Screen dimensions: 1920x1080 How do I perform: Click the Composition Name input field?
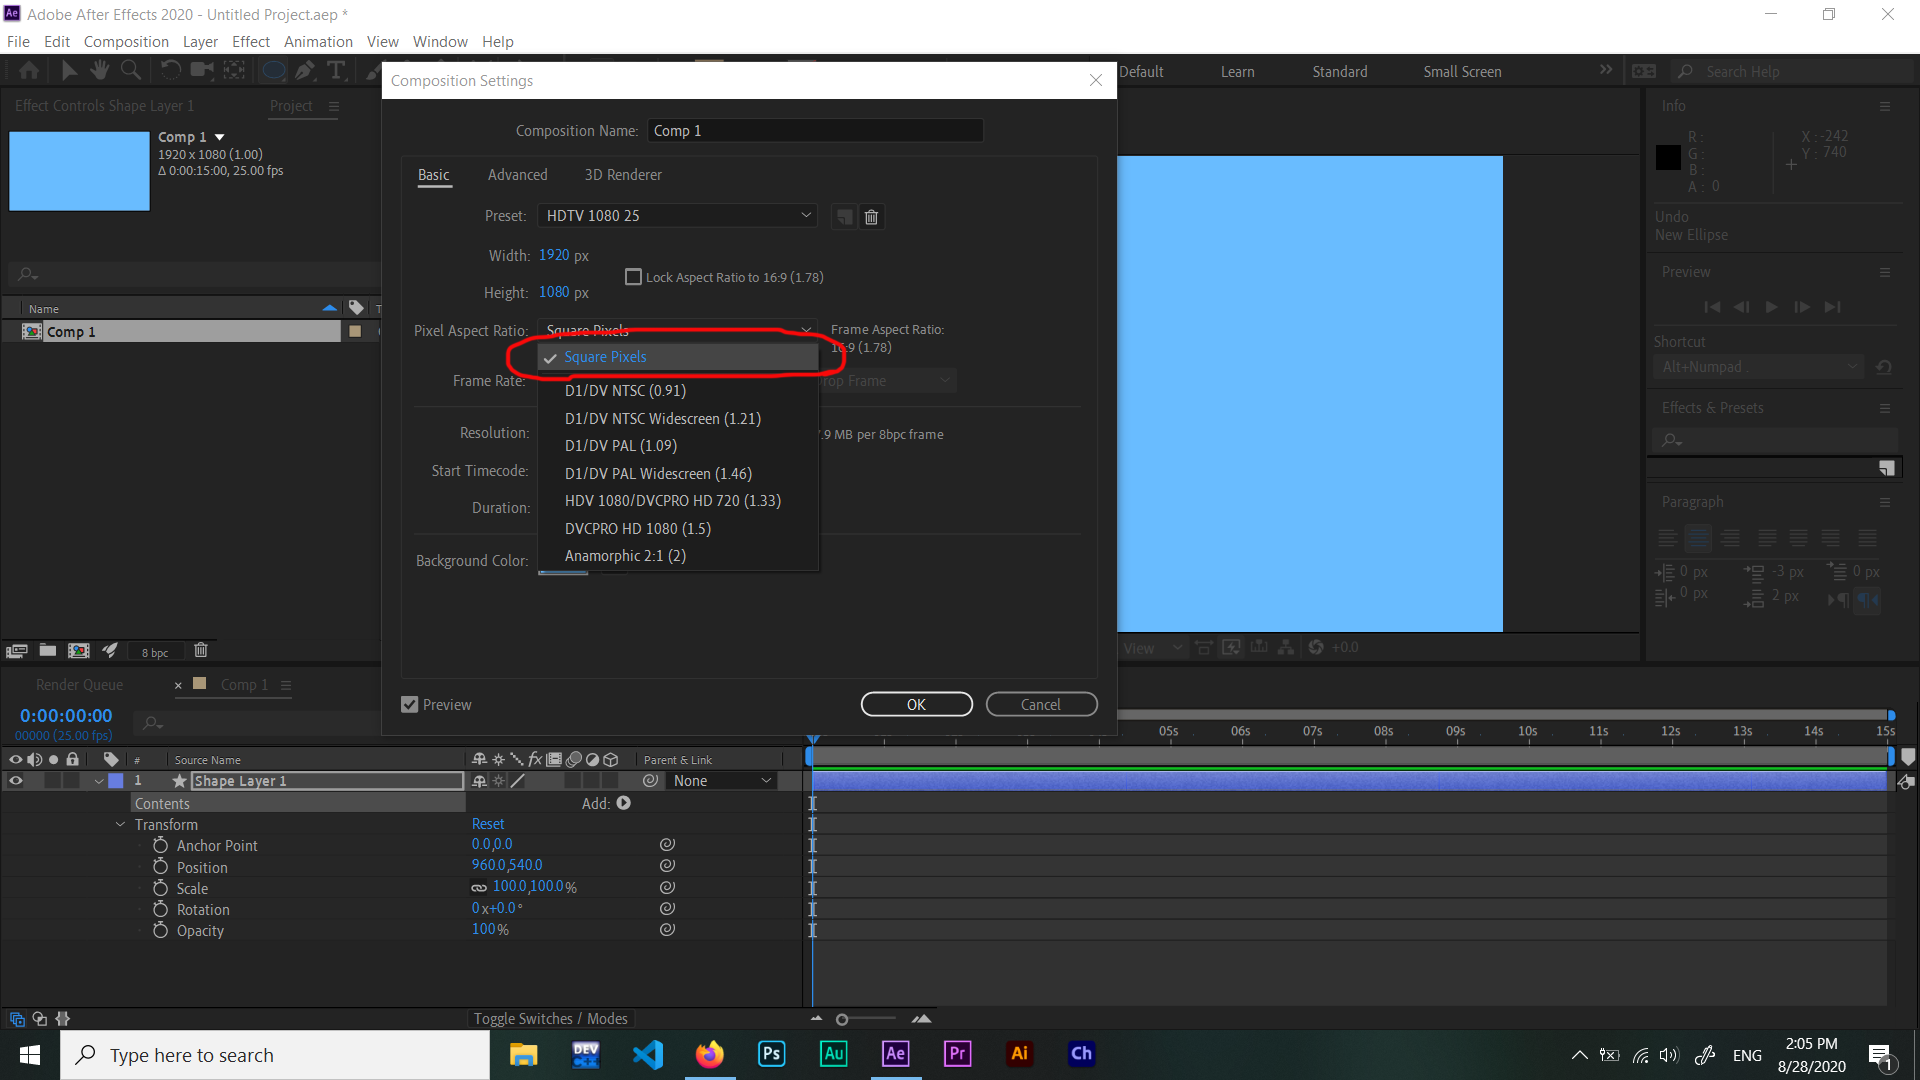tap(814, 129)
